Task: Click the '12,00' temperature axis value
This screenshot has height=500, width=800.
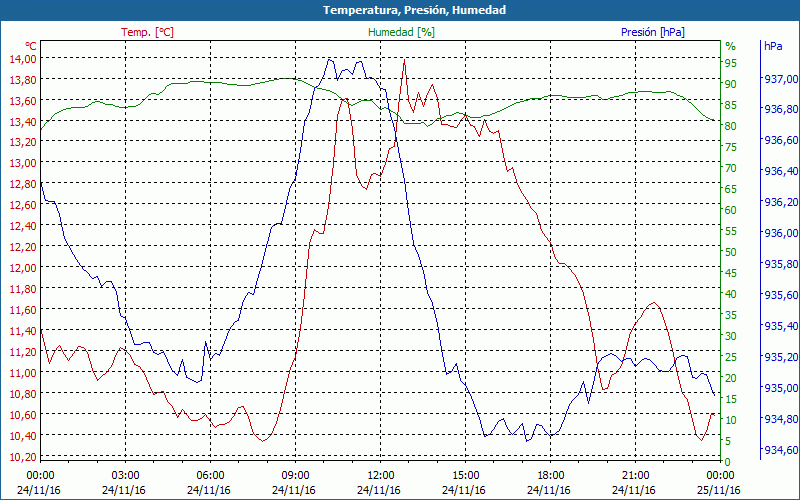Action: pos(23,267)
